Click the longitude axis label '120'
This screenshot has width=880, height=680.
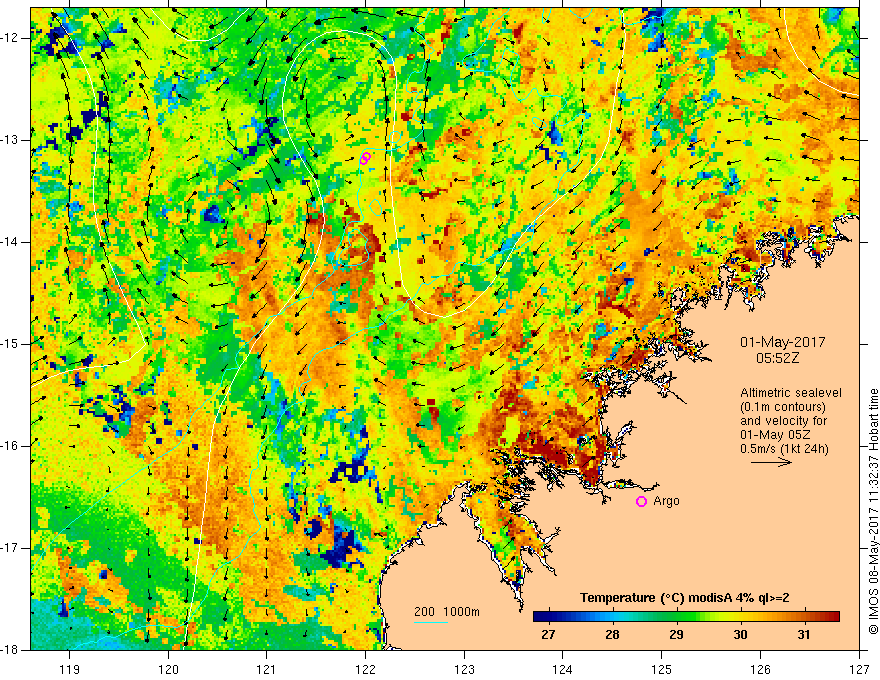tap(168, 669)
